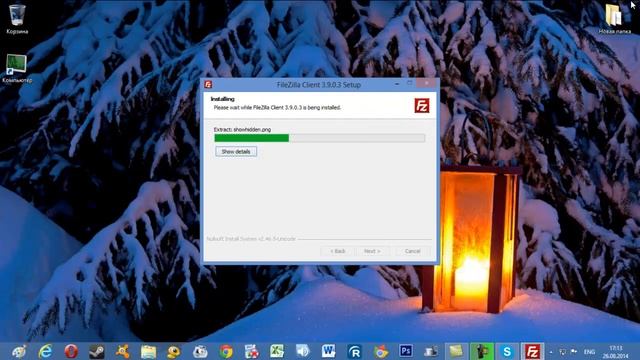The height and width of the screenshot is (360, 640).
Task: Open the new folder on desktop
Action: tap(614, 19)
